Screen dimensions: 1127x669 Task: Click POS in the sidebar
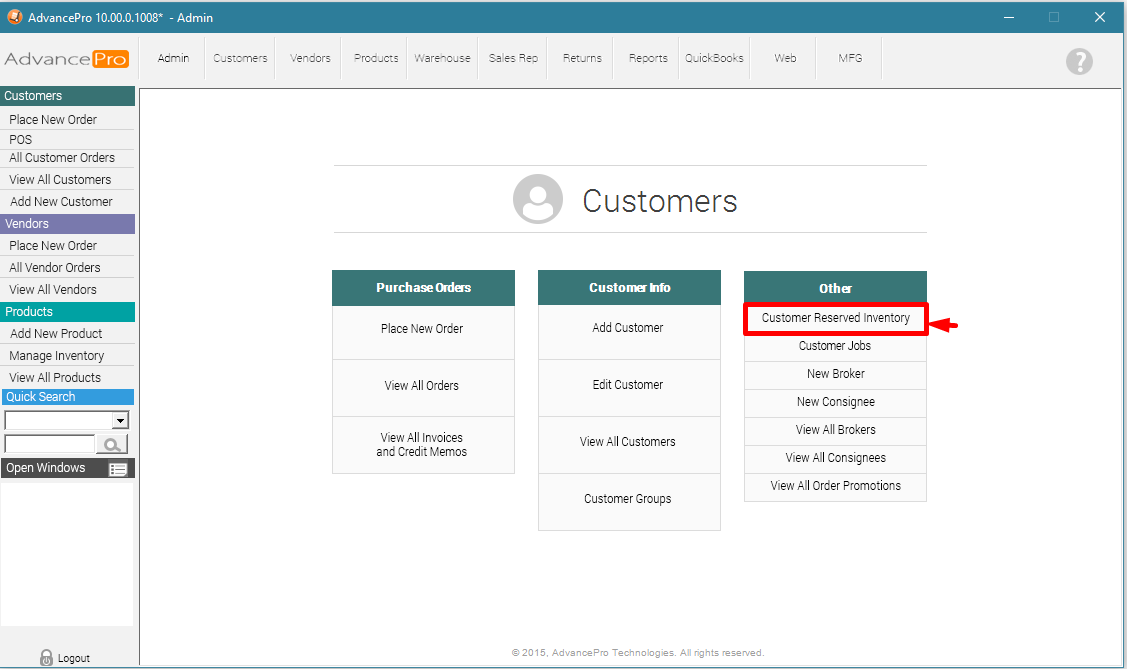pos(21,140)
